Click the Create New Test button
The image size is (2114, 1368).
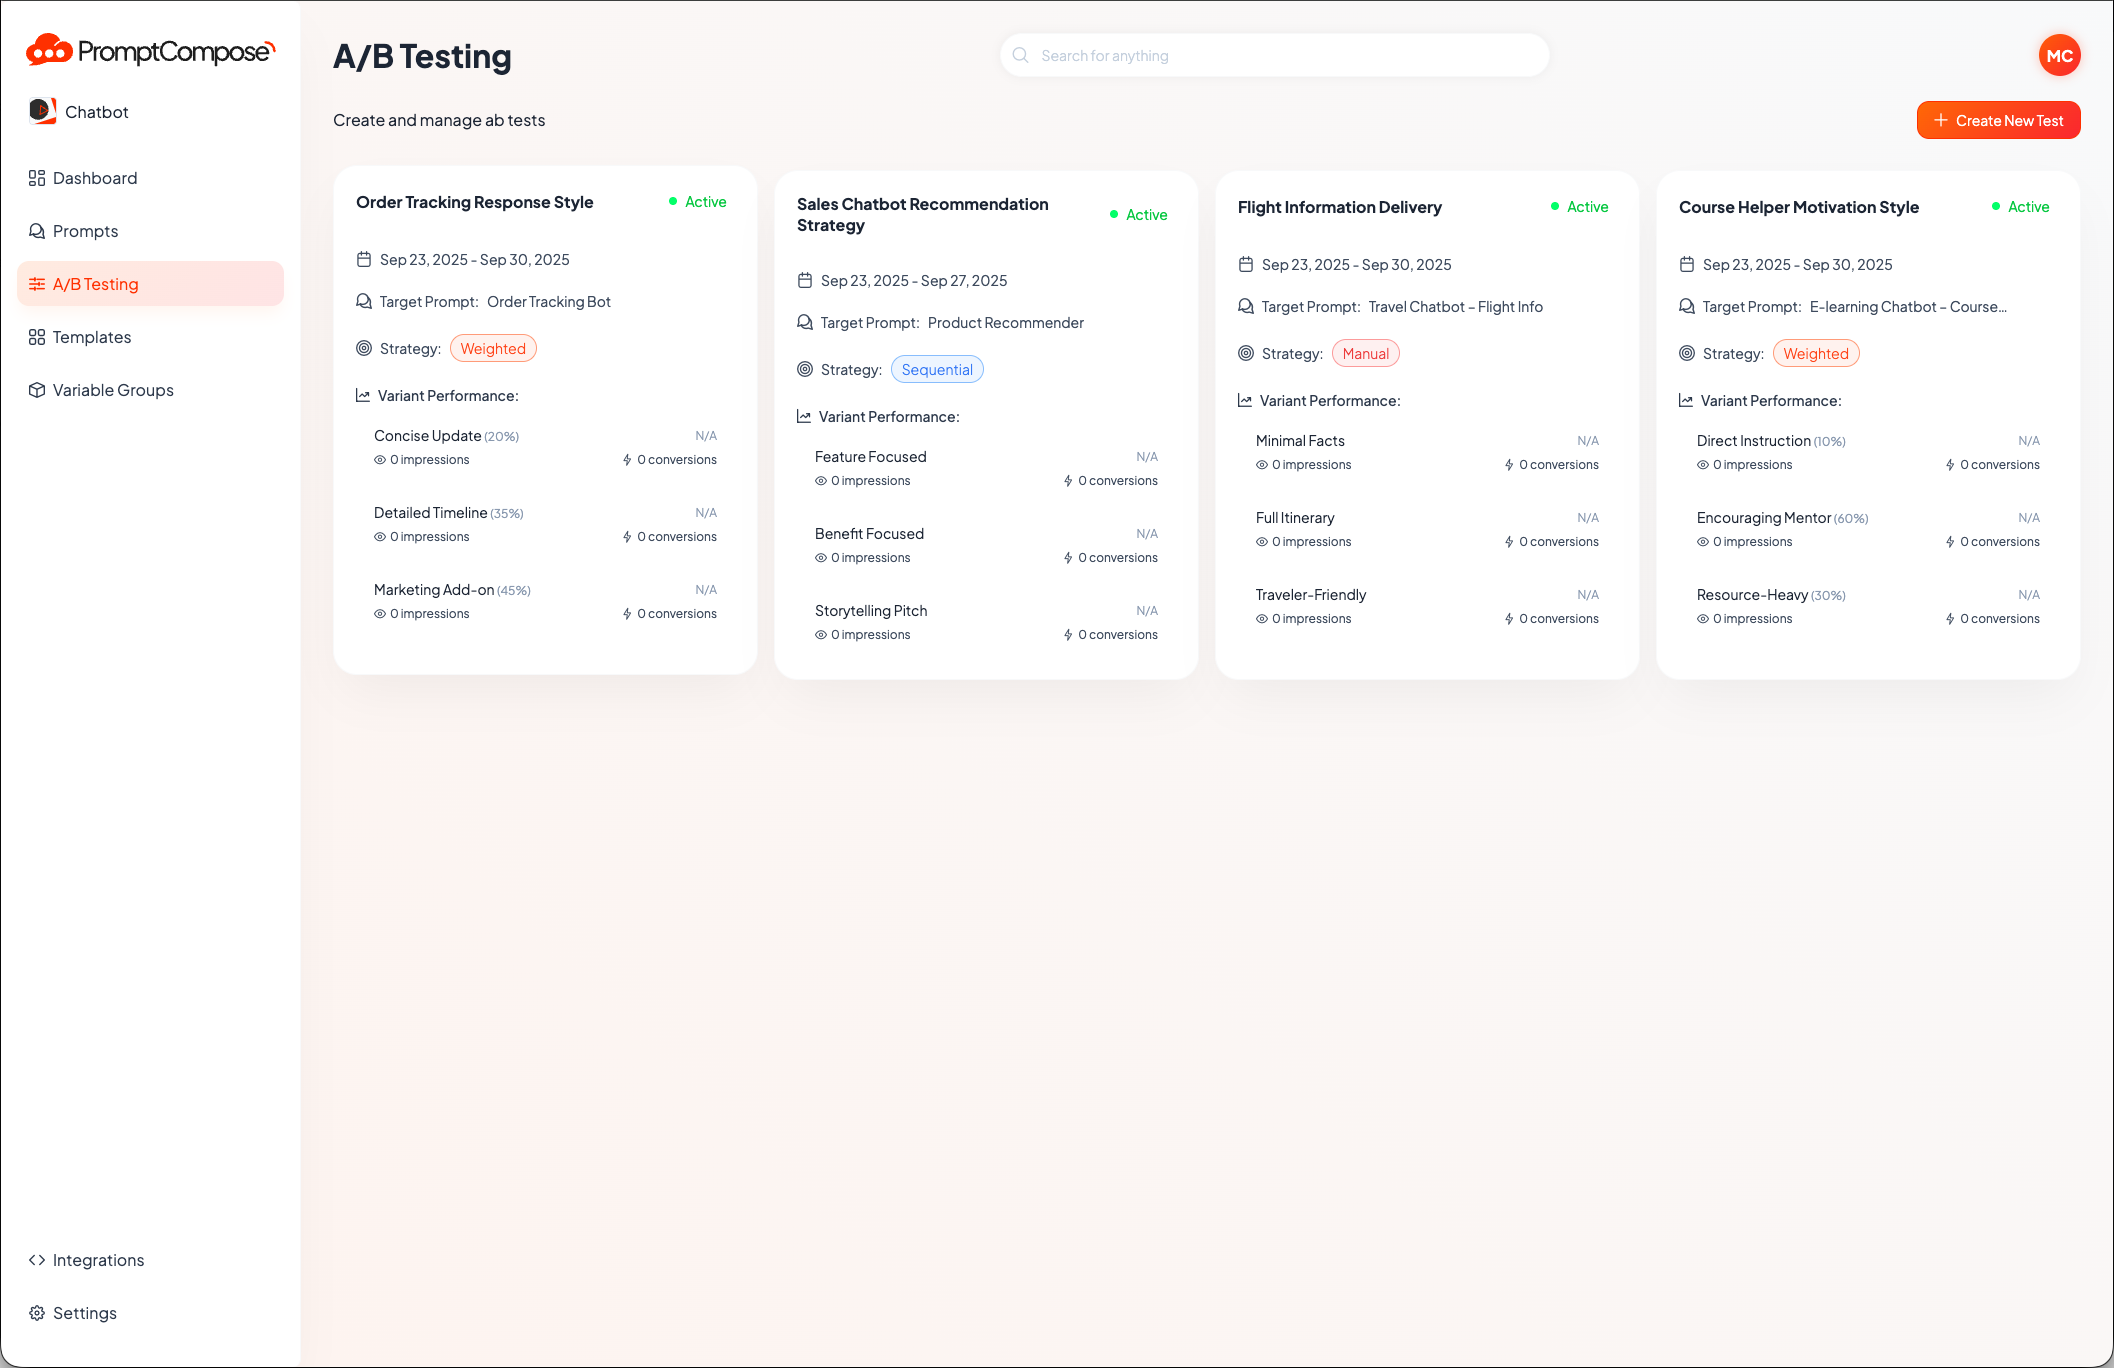(x=1998, y=120)
